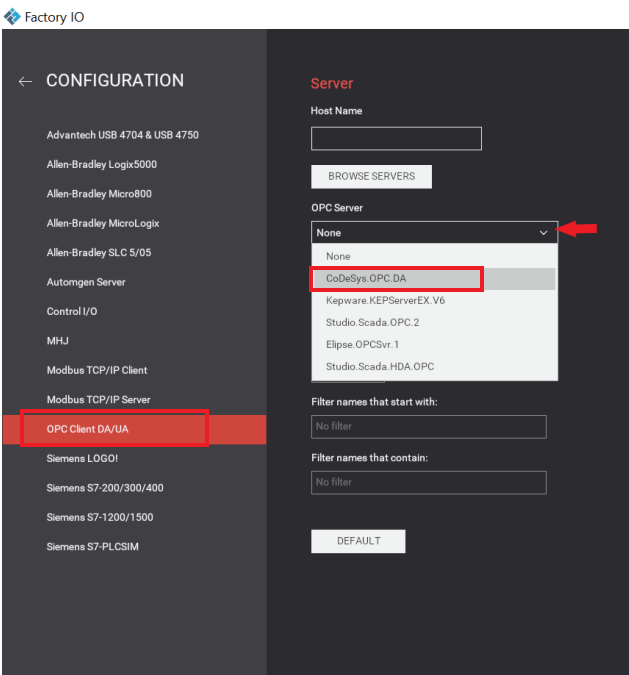Viewport: 629px width, 675px height.
Task: Choose Elipse.OPCSvr.1 from dropdown
Action: [364, 344]
